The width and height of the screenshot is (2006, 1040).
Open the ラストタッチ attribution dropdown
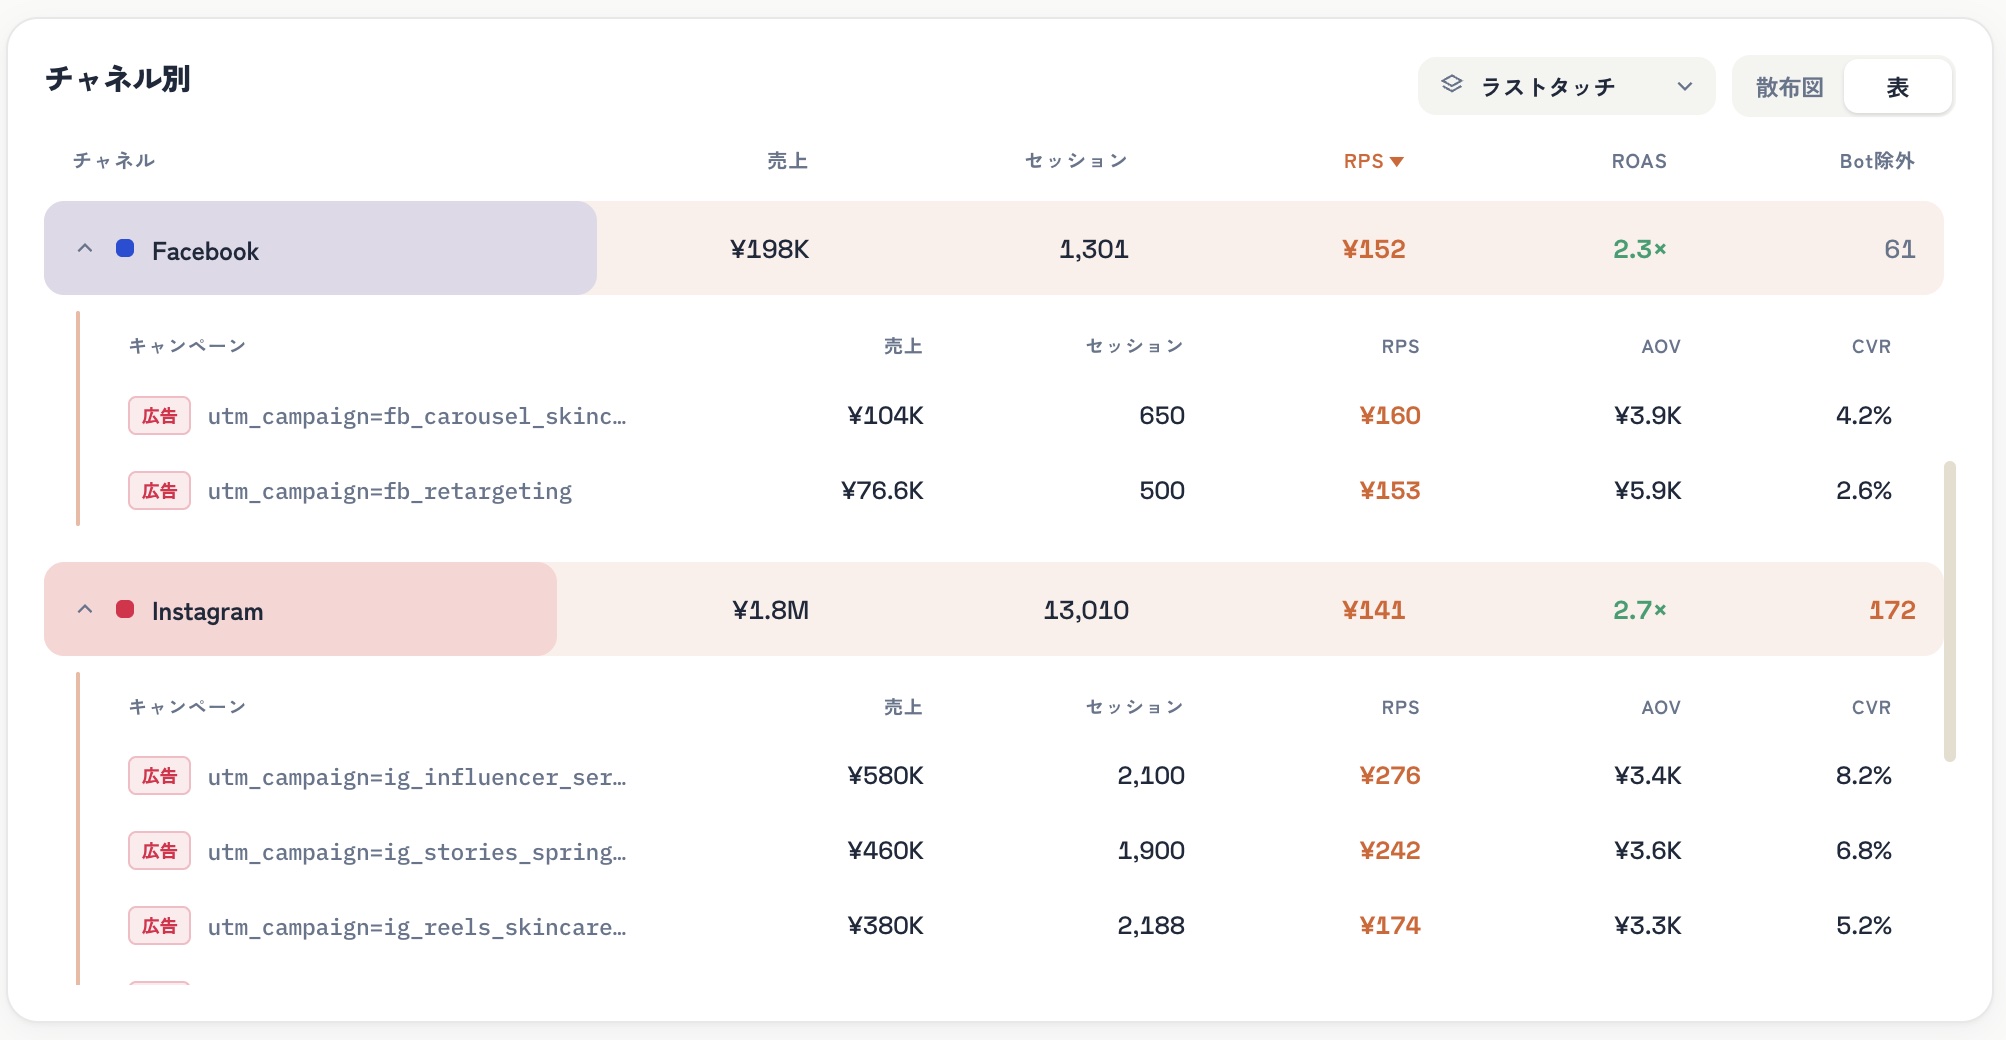(x=1566, y=87)
